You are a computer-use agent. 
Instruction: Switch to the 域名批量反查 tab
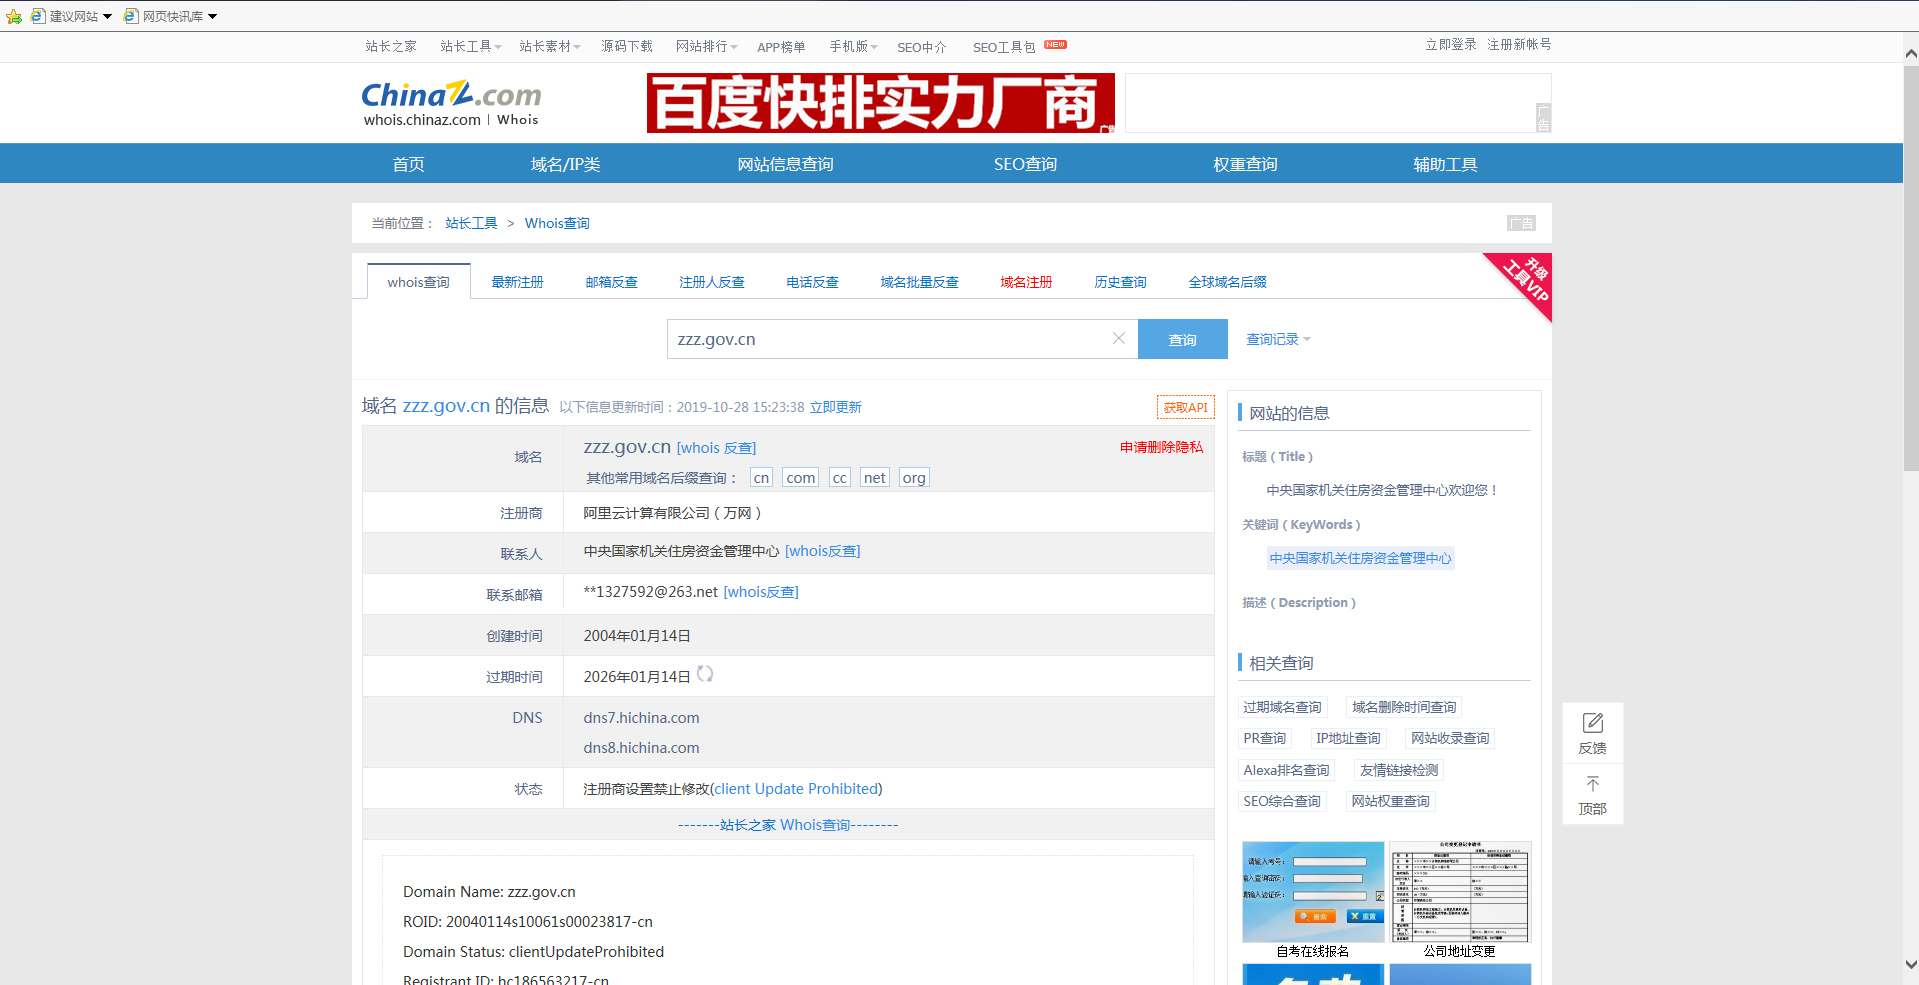(x=919, y=282)
